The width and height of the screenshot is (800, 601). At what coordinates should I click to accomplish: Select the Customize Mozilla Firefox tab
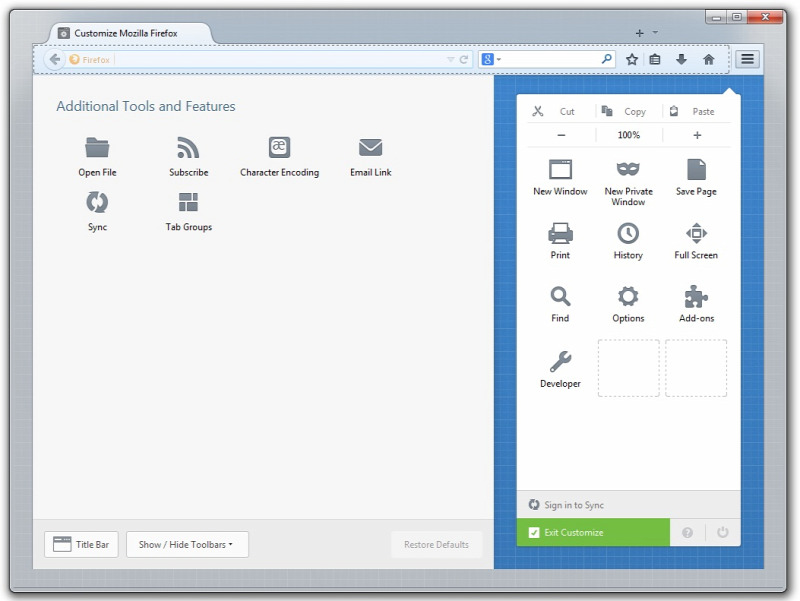pyautogui.click(x=129, y=33)
